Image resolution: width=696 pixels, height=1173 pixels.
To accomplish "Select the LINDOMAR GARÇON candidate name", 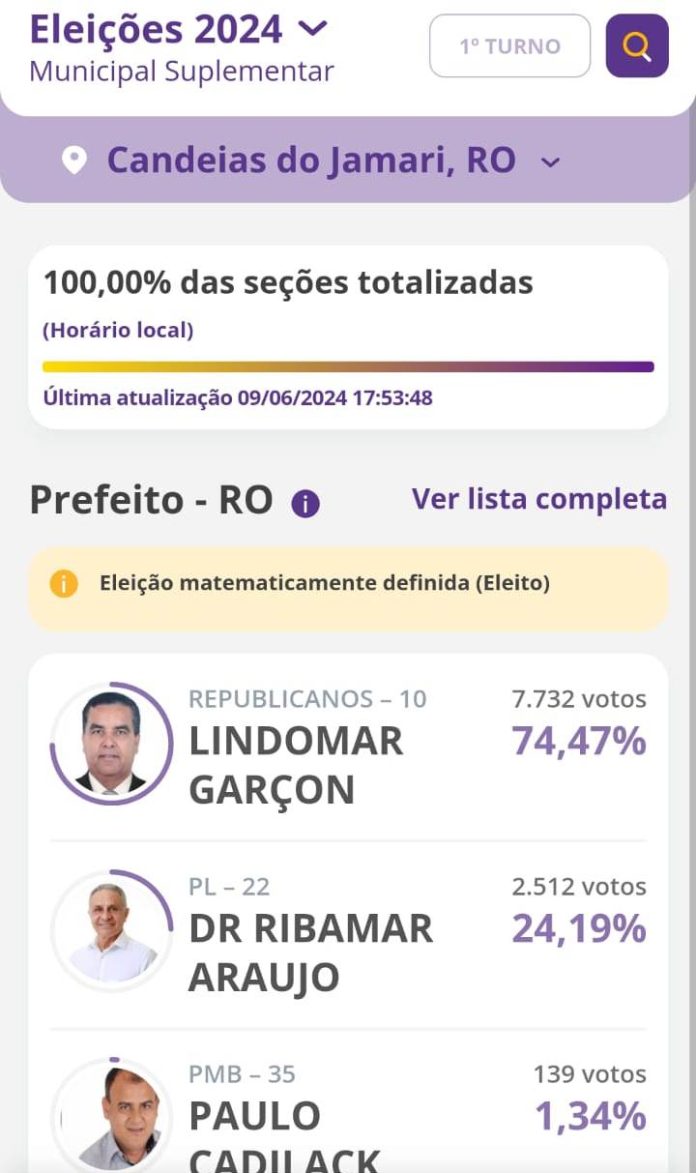I will (296, 765).
